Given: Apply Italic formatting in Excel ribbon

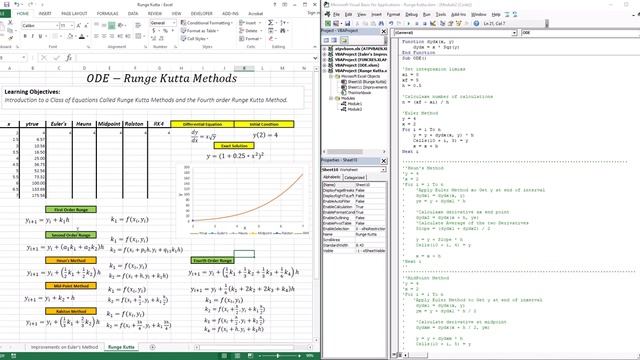Looking at the screenshot, I should 33,36.
